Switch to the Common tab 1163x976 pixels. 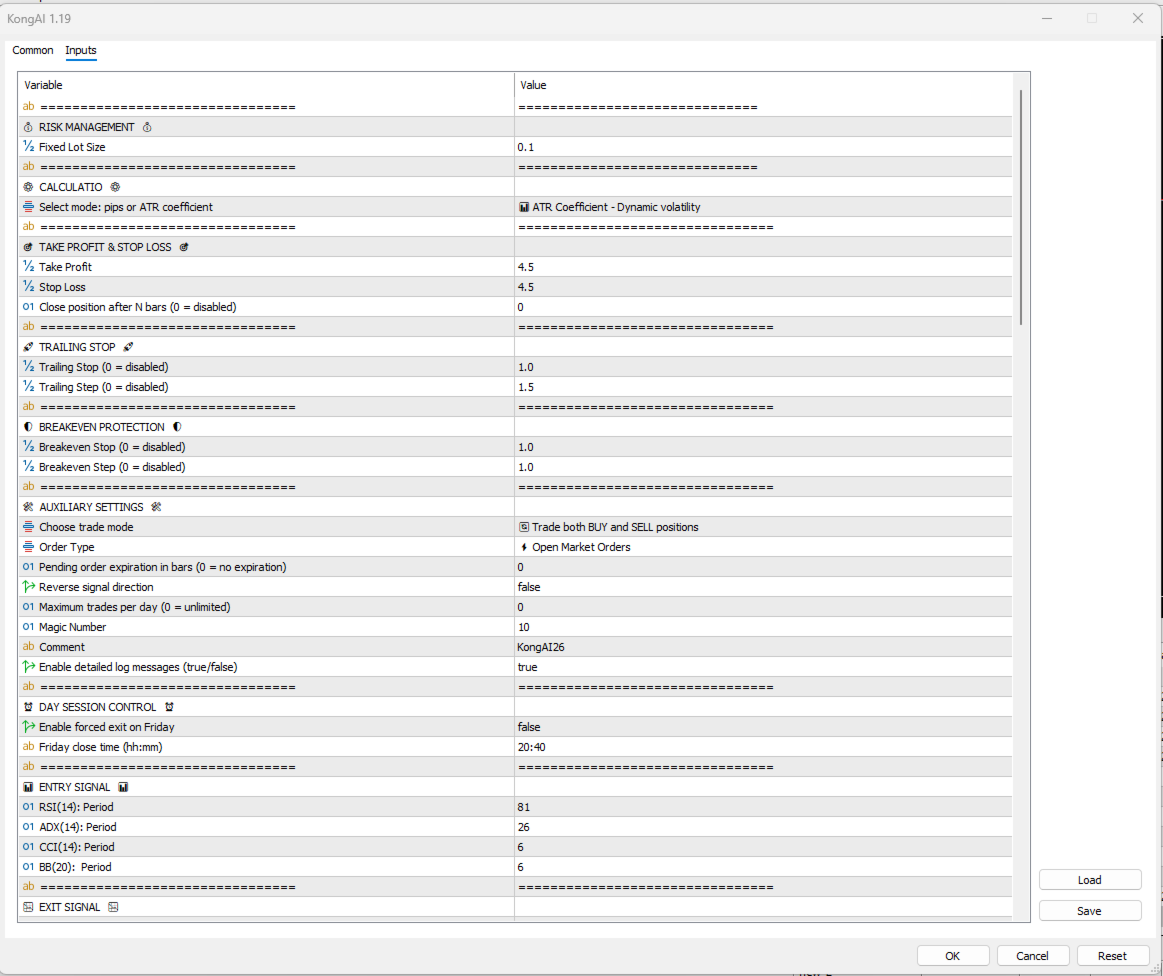click(33, 50)
